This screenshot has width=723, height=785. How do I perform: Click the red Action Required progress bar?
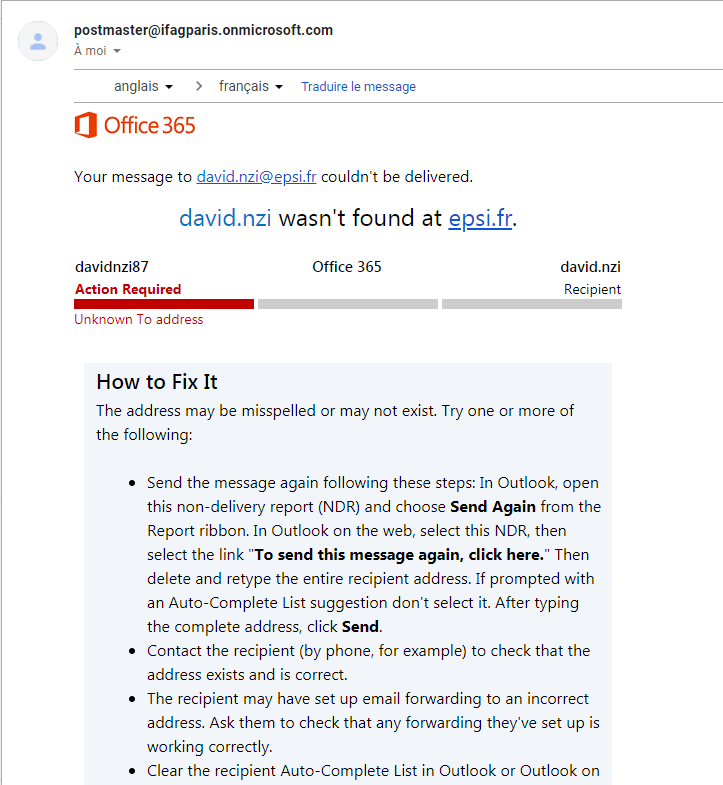tap(164, 304)
